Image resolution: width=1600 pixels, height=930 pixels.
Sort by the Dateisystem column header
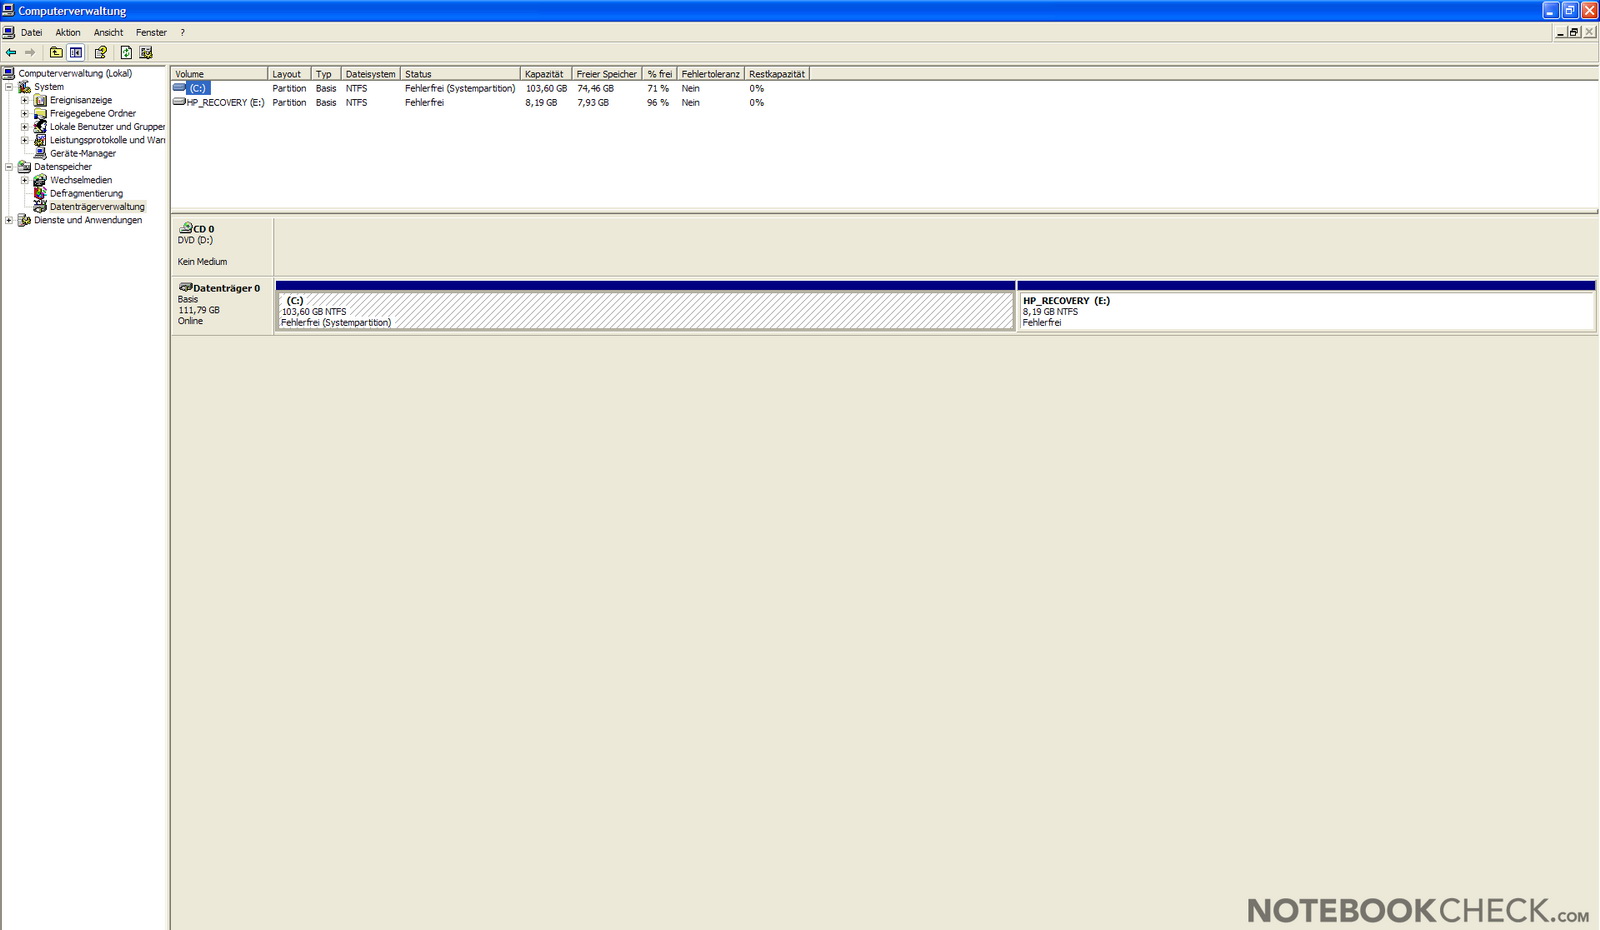click(370, 74)
